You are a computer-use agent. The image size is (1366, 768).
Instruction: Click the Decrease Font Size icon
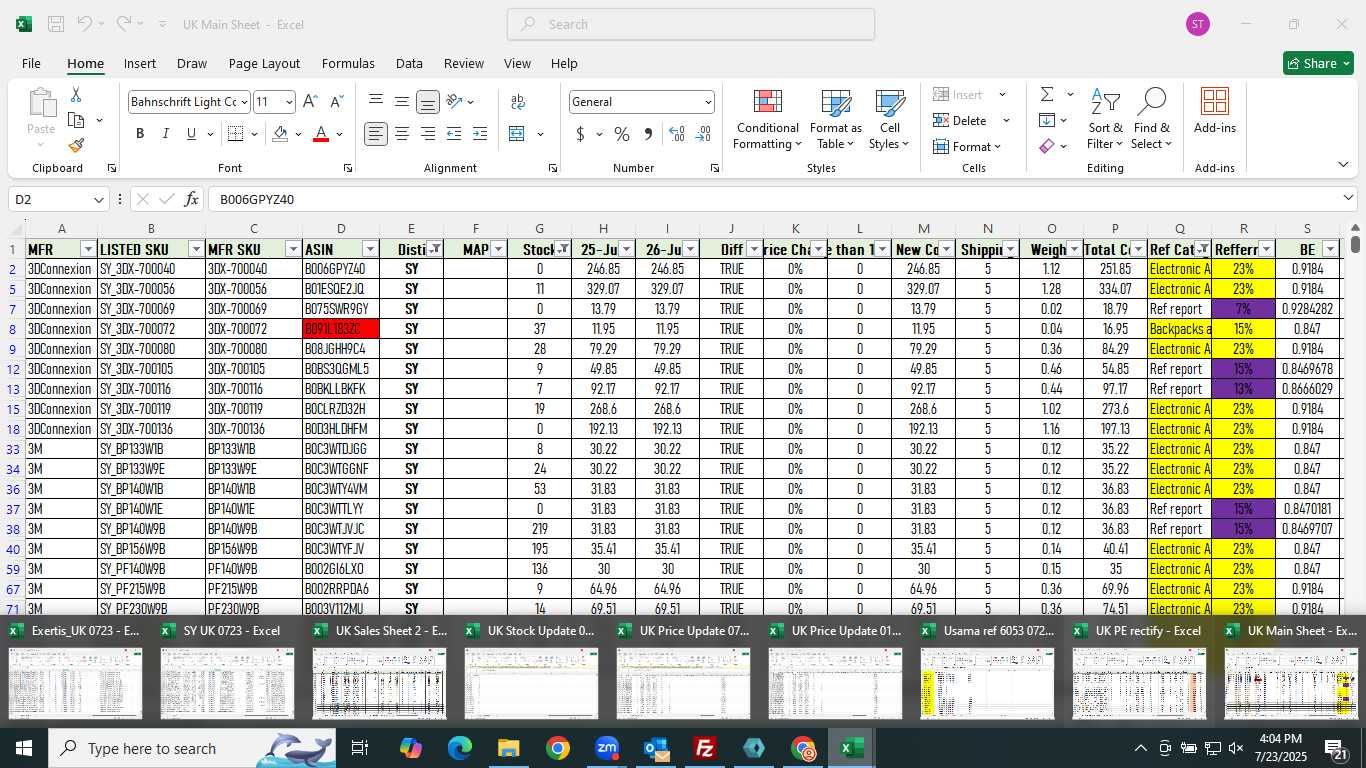pos(336,101)
